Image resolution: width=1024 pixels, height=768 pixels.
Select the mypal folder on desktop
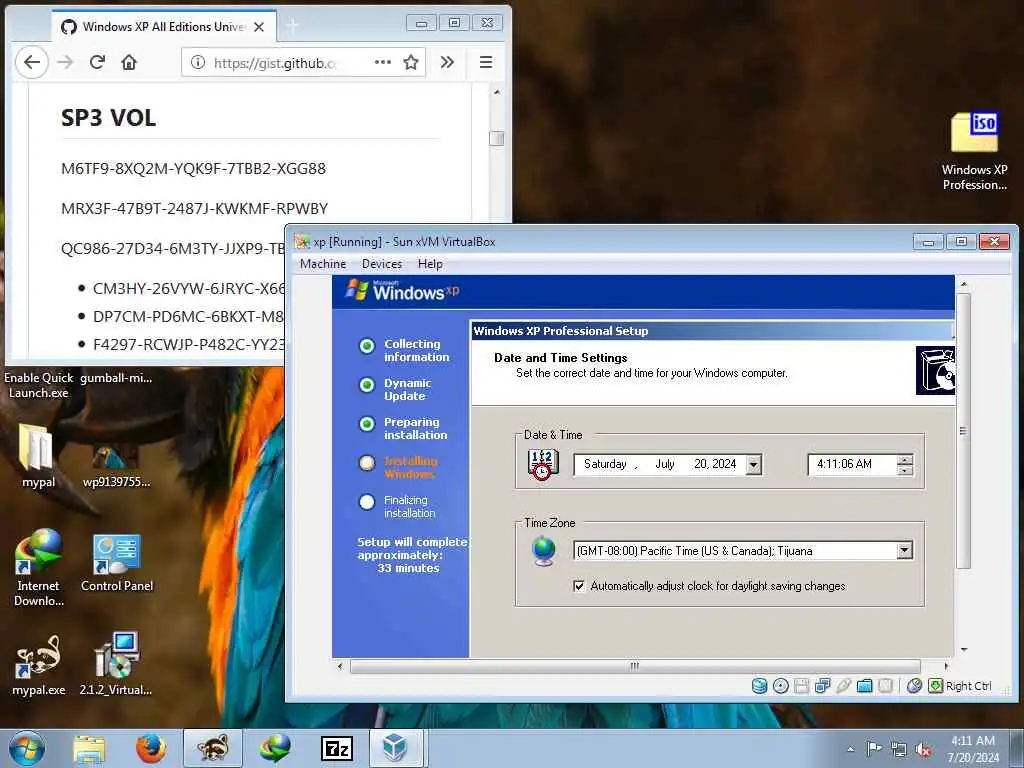click(38, 456)
